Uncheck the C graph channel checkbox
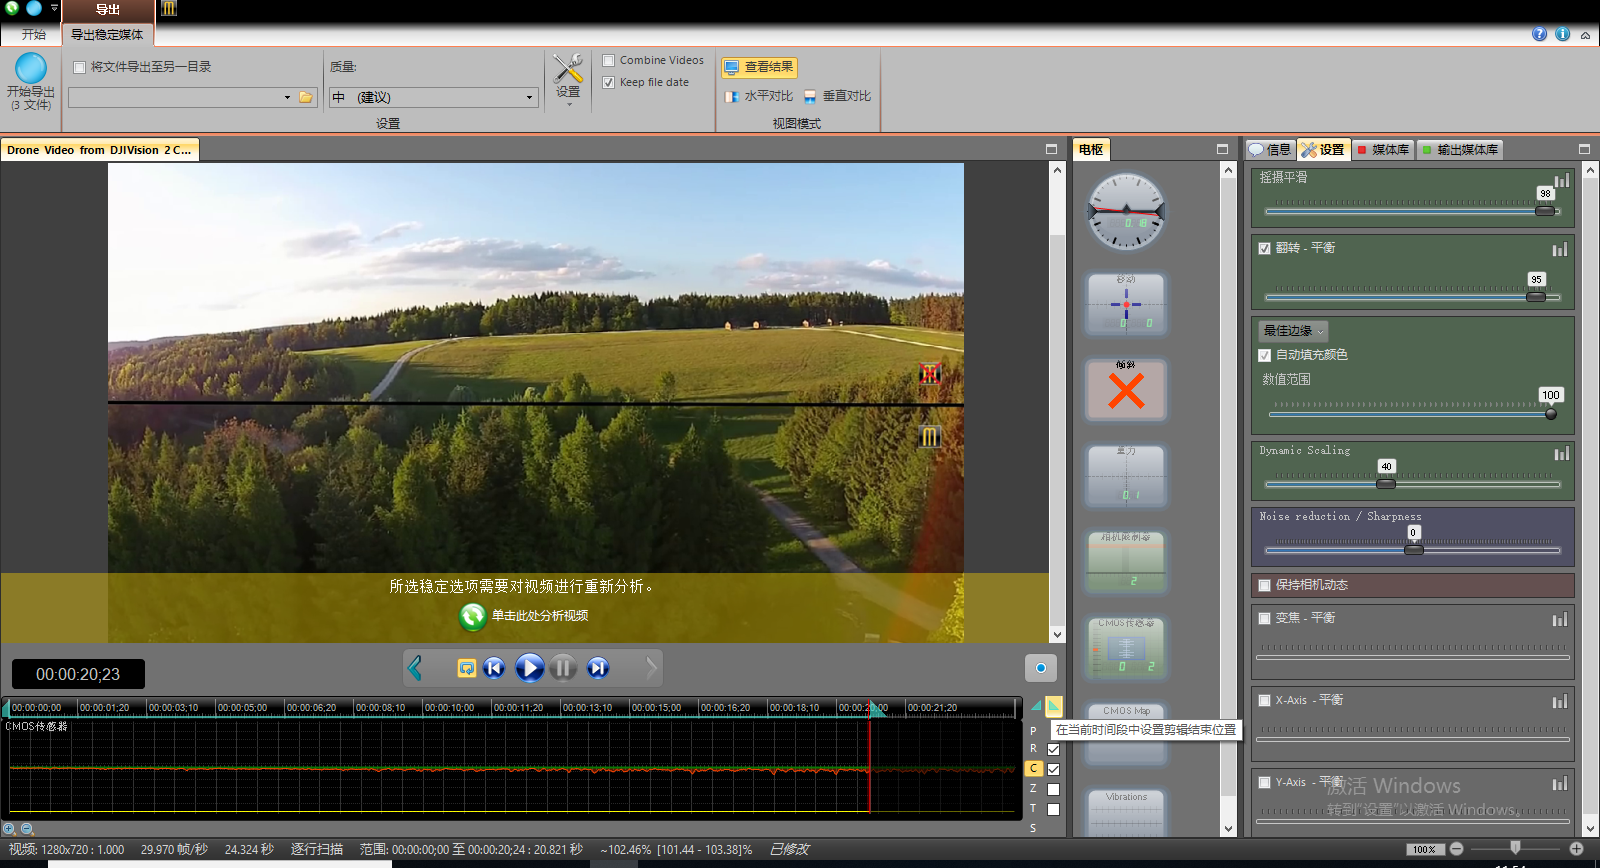Viewport: 1600px width, 868px height. tap(1053, 769)
